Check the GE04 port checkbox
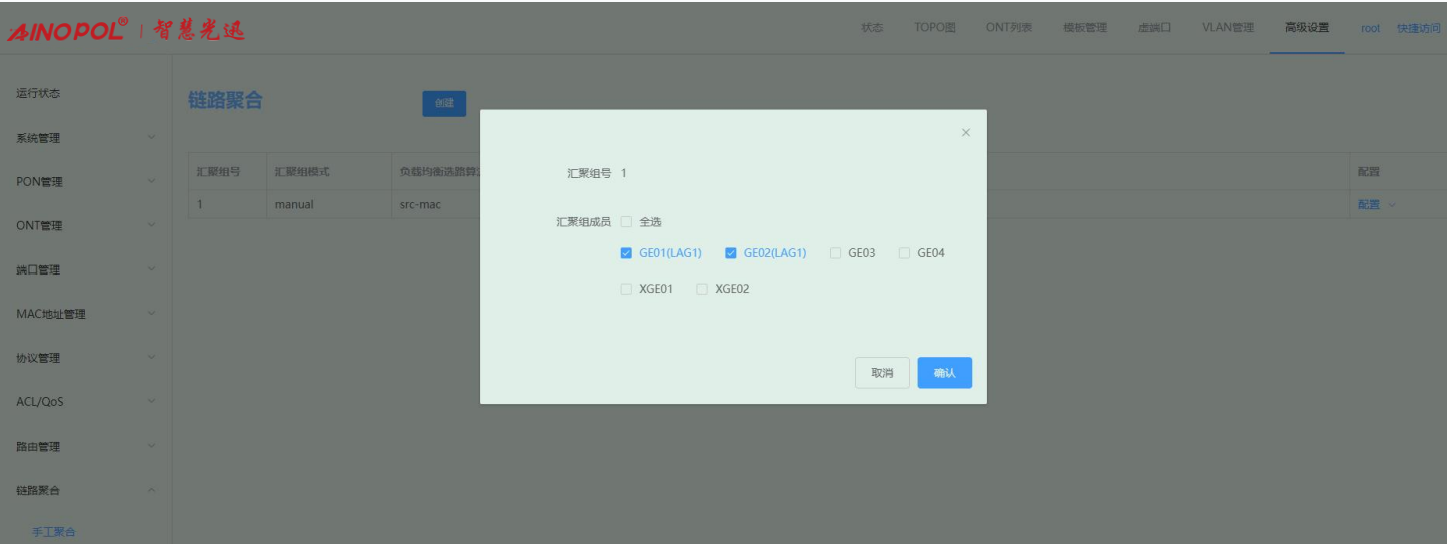Screen dimensions: 1447x544 pos(904,253)
